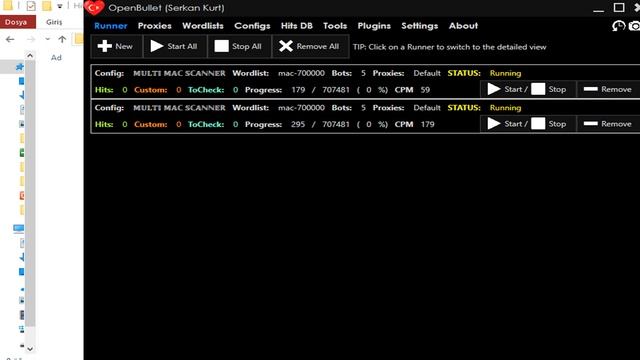Click progress value 295 / 707481
This screenshot has height=360, width=640.
320,124
